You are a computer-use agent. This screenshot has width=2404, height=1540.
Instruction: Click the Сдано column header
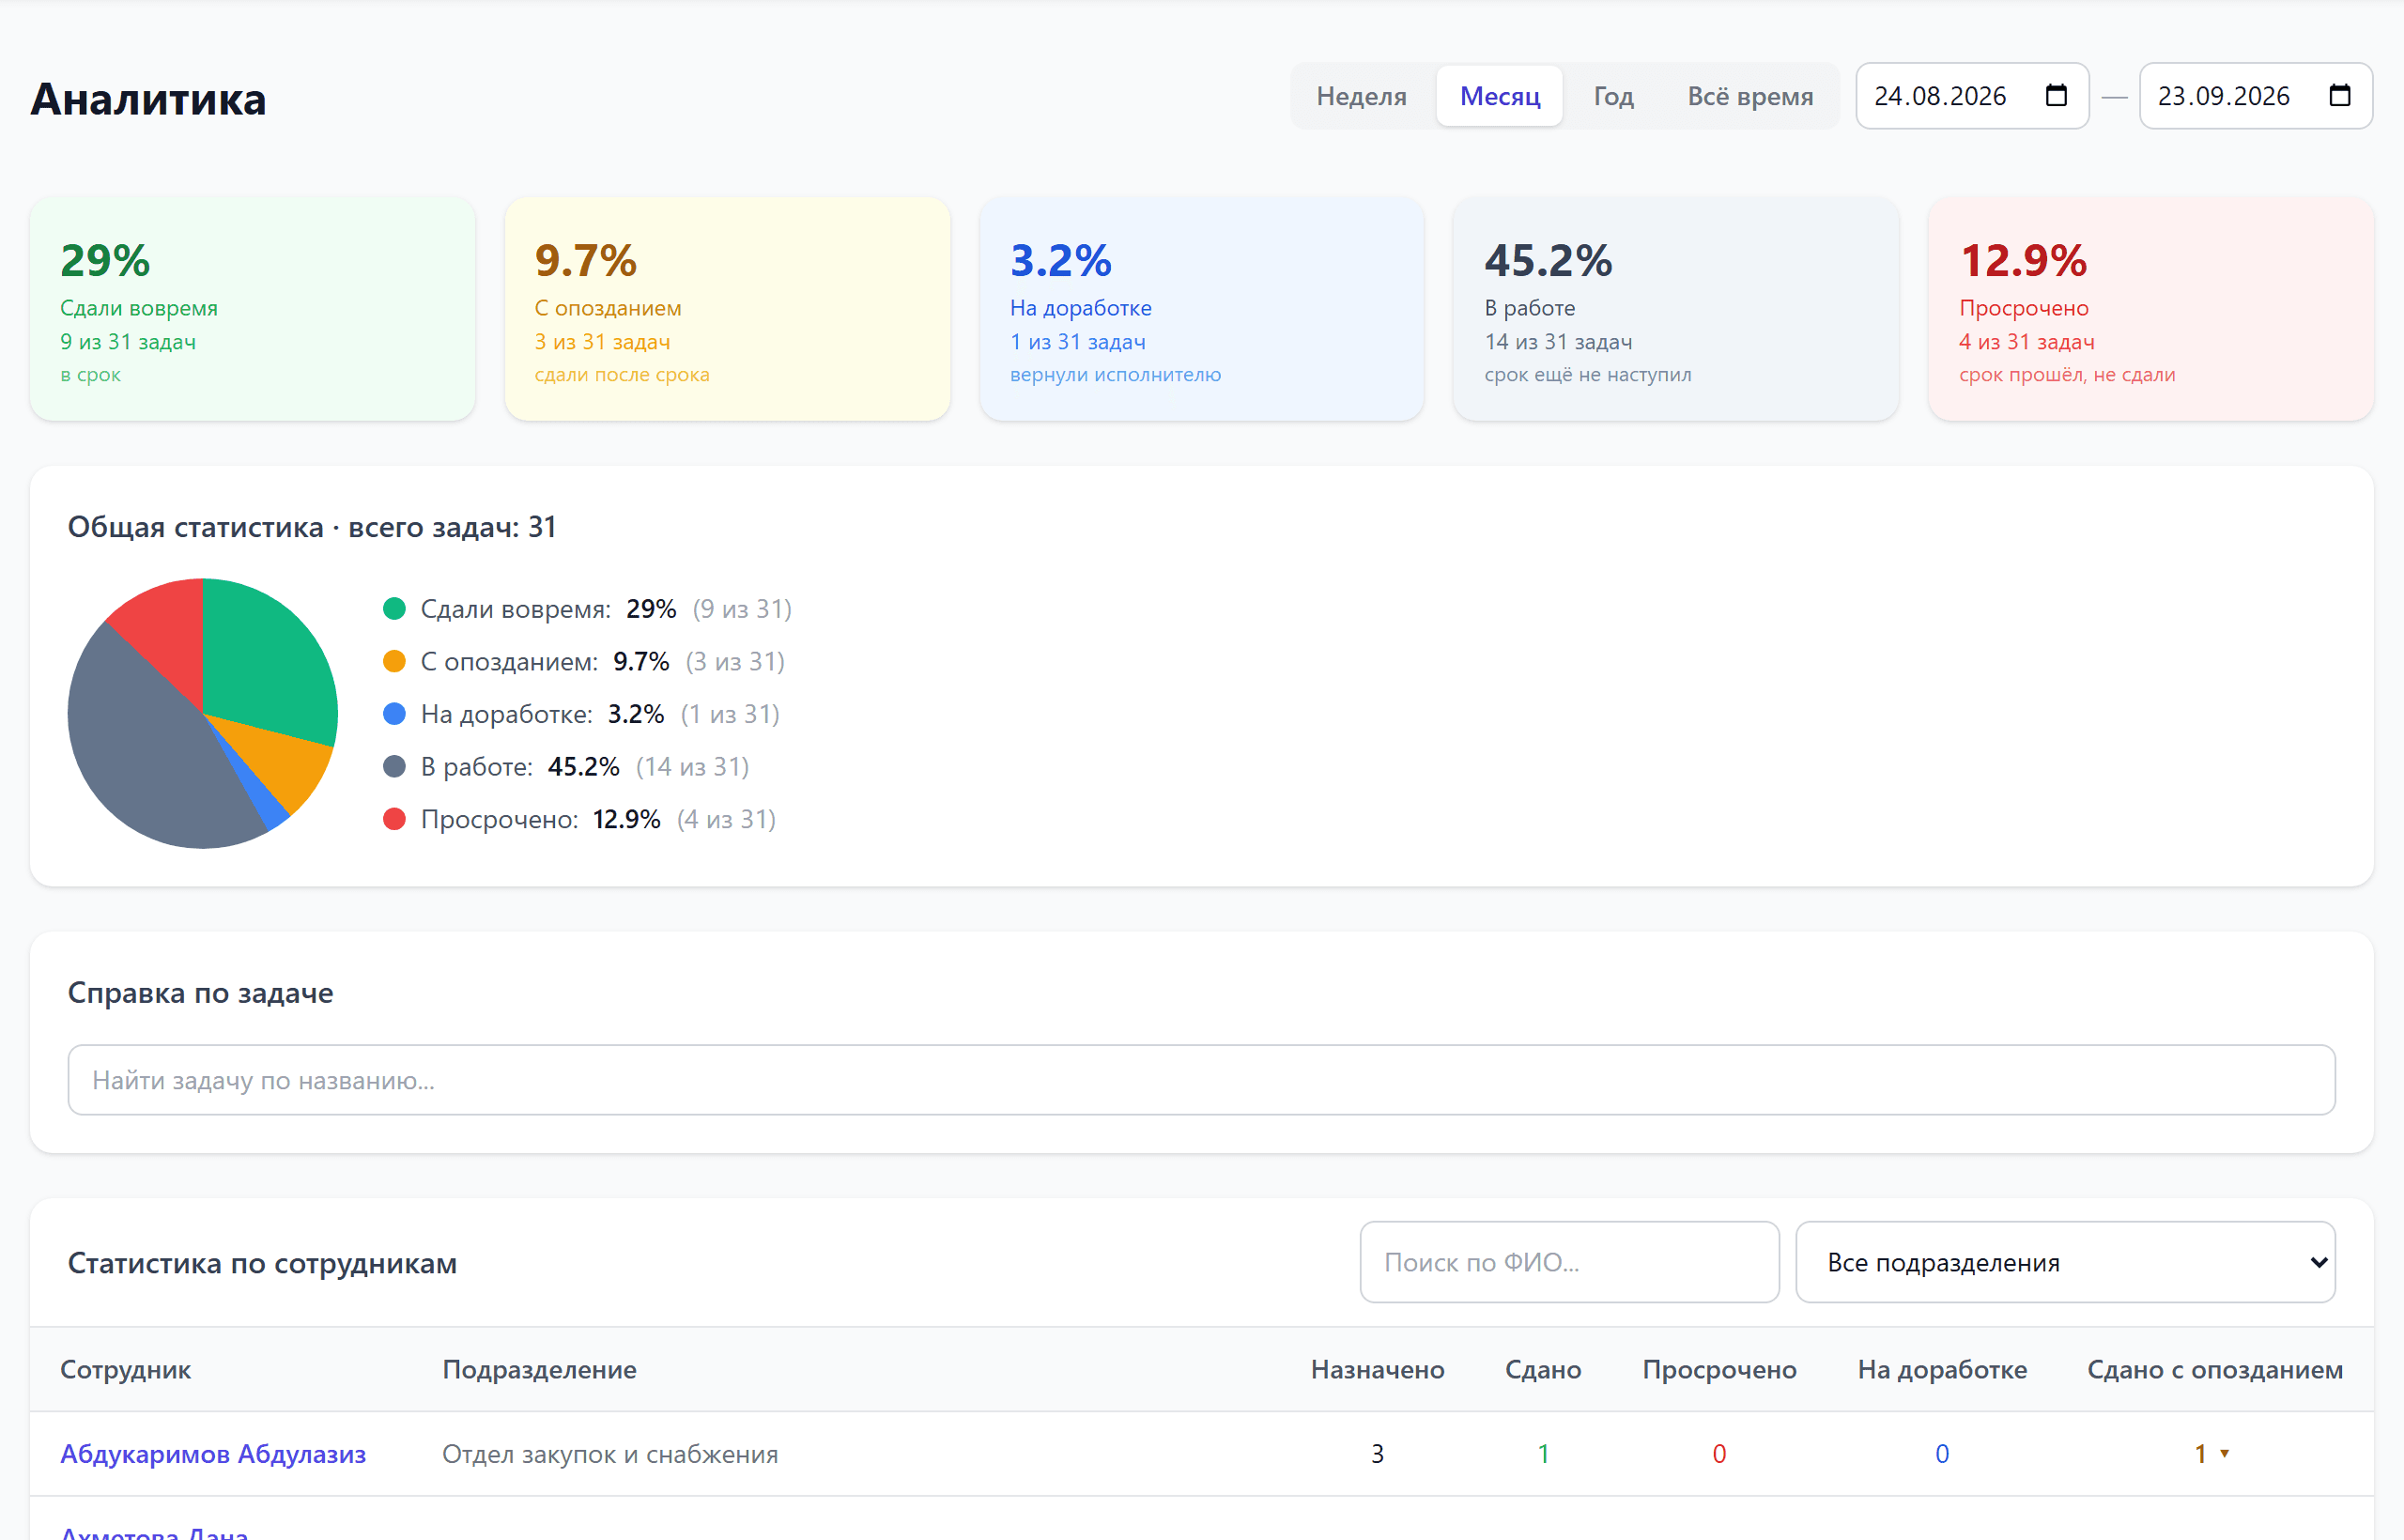click(1543, 1369)
